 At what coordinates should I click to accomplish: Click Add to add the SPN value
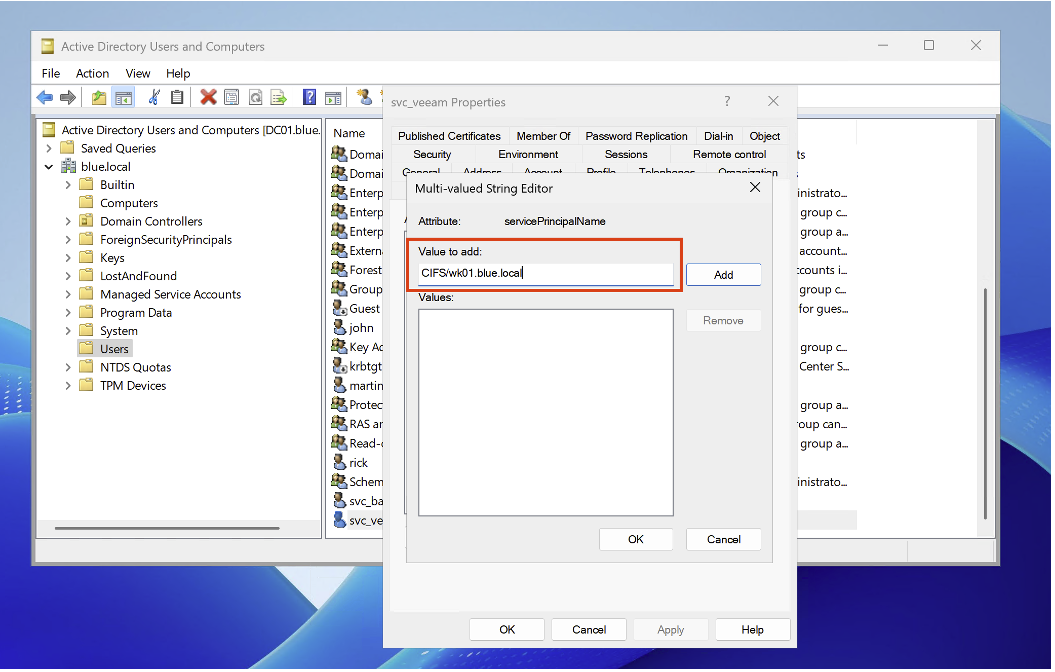click(x=723, y=275)
